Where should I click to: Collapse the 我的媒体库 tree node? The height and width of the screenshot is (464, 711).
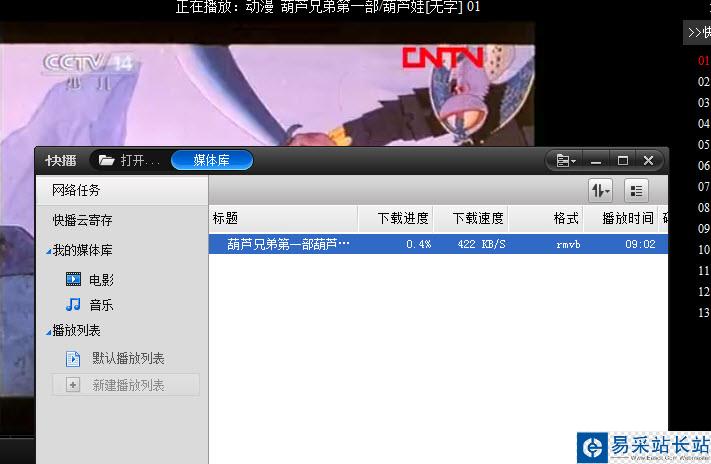[x=49, y=251]
